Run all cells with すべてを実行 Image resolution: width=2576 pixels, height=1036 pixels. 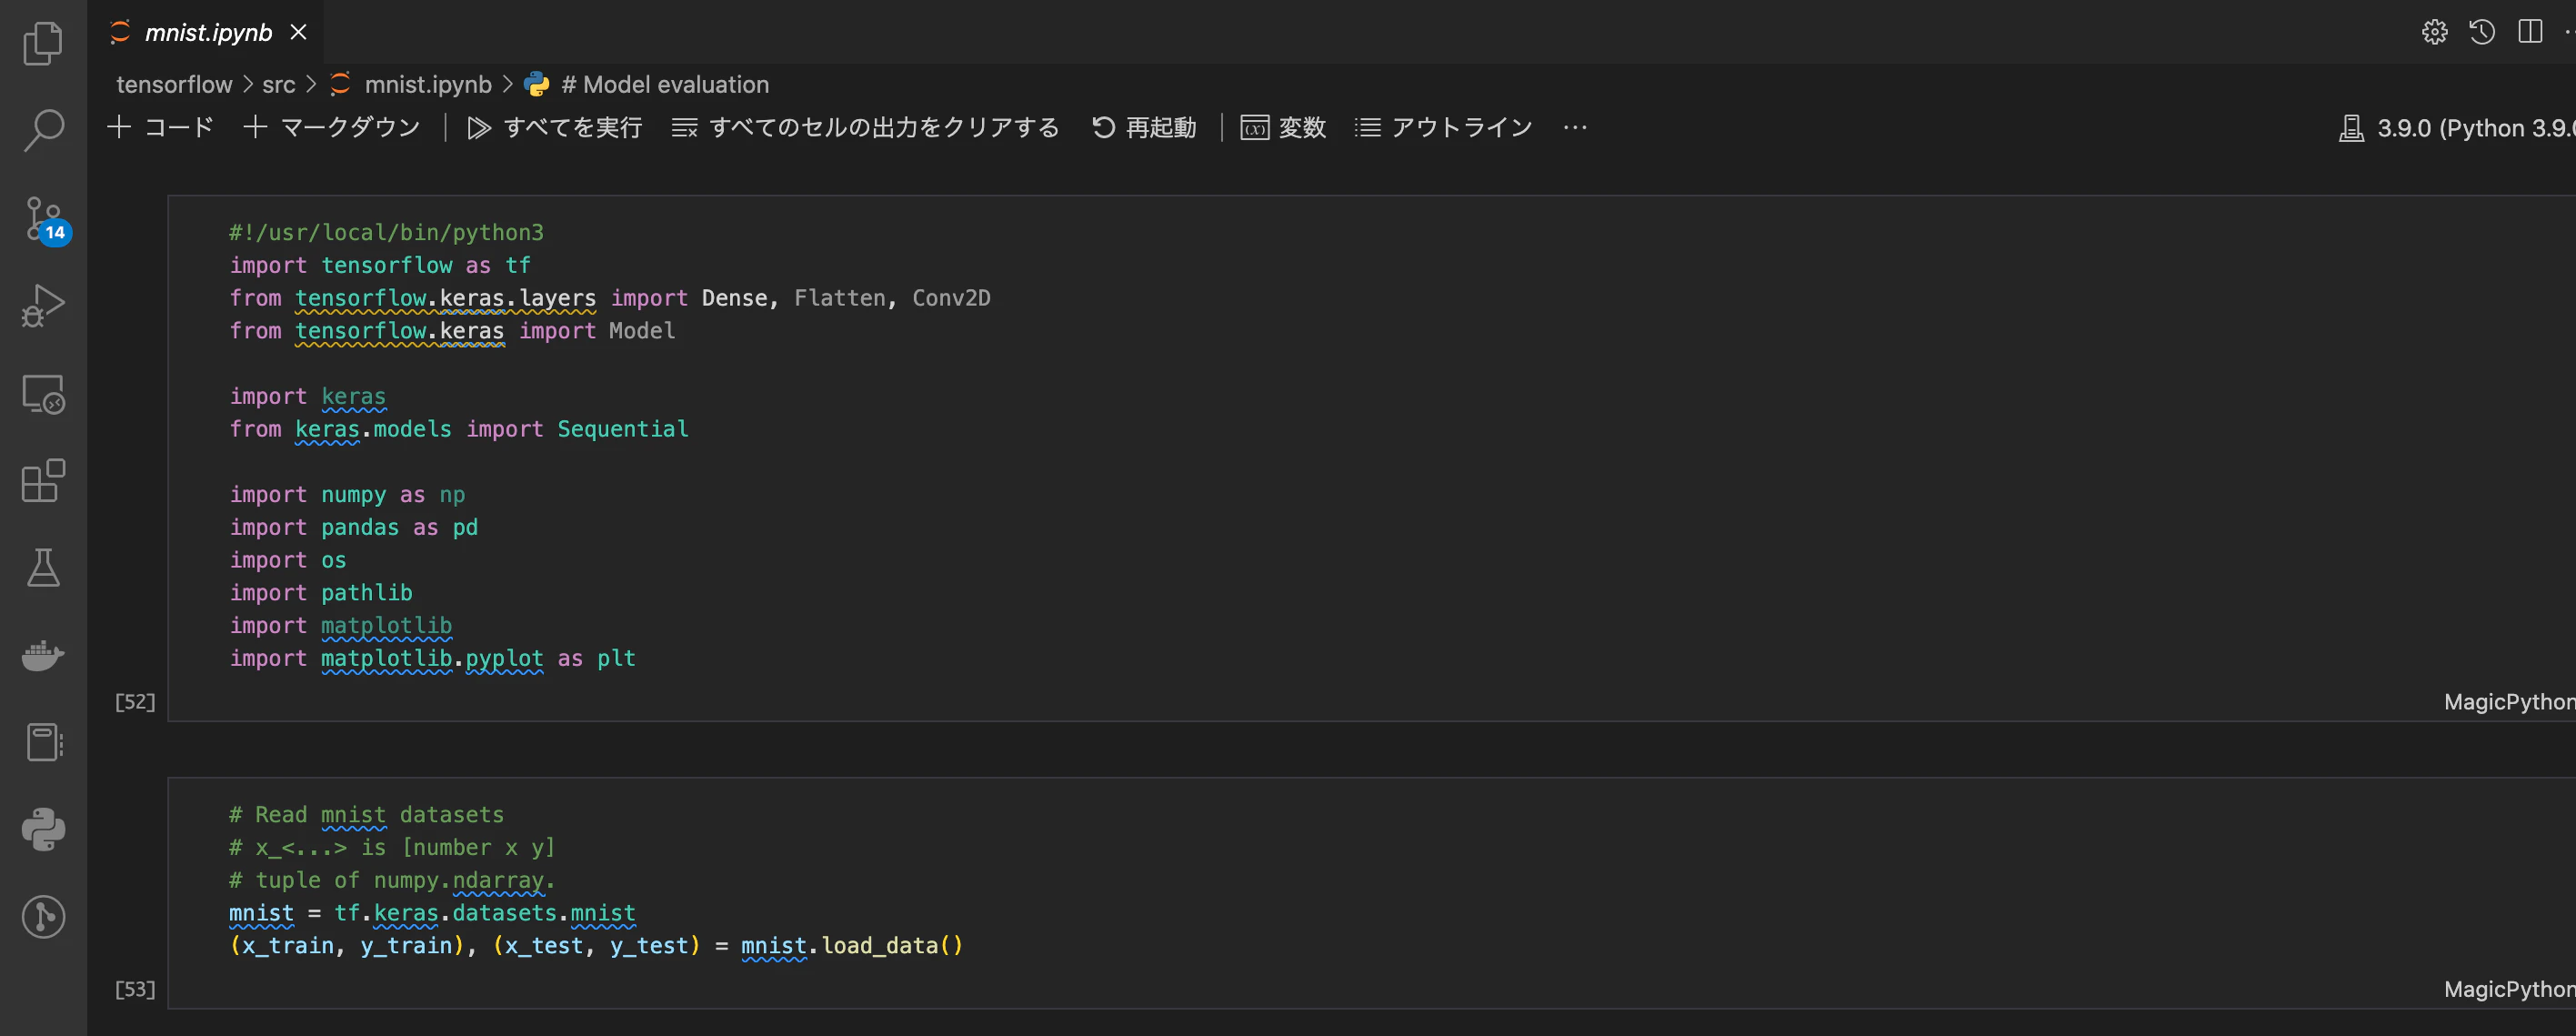[x=555, y=128]
